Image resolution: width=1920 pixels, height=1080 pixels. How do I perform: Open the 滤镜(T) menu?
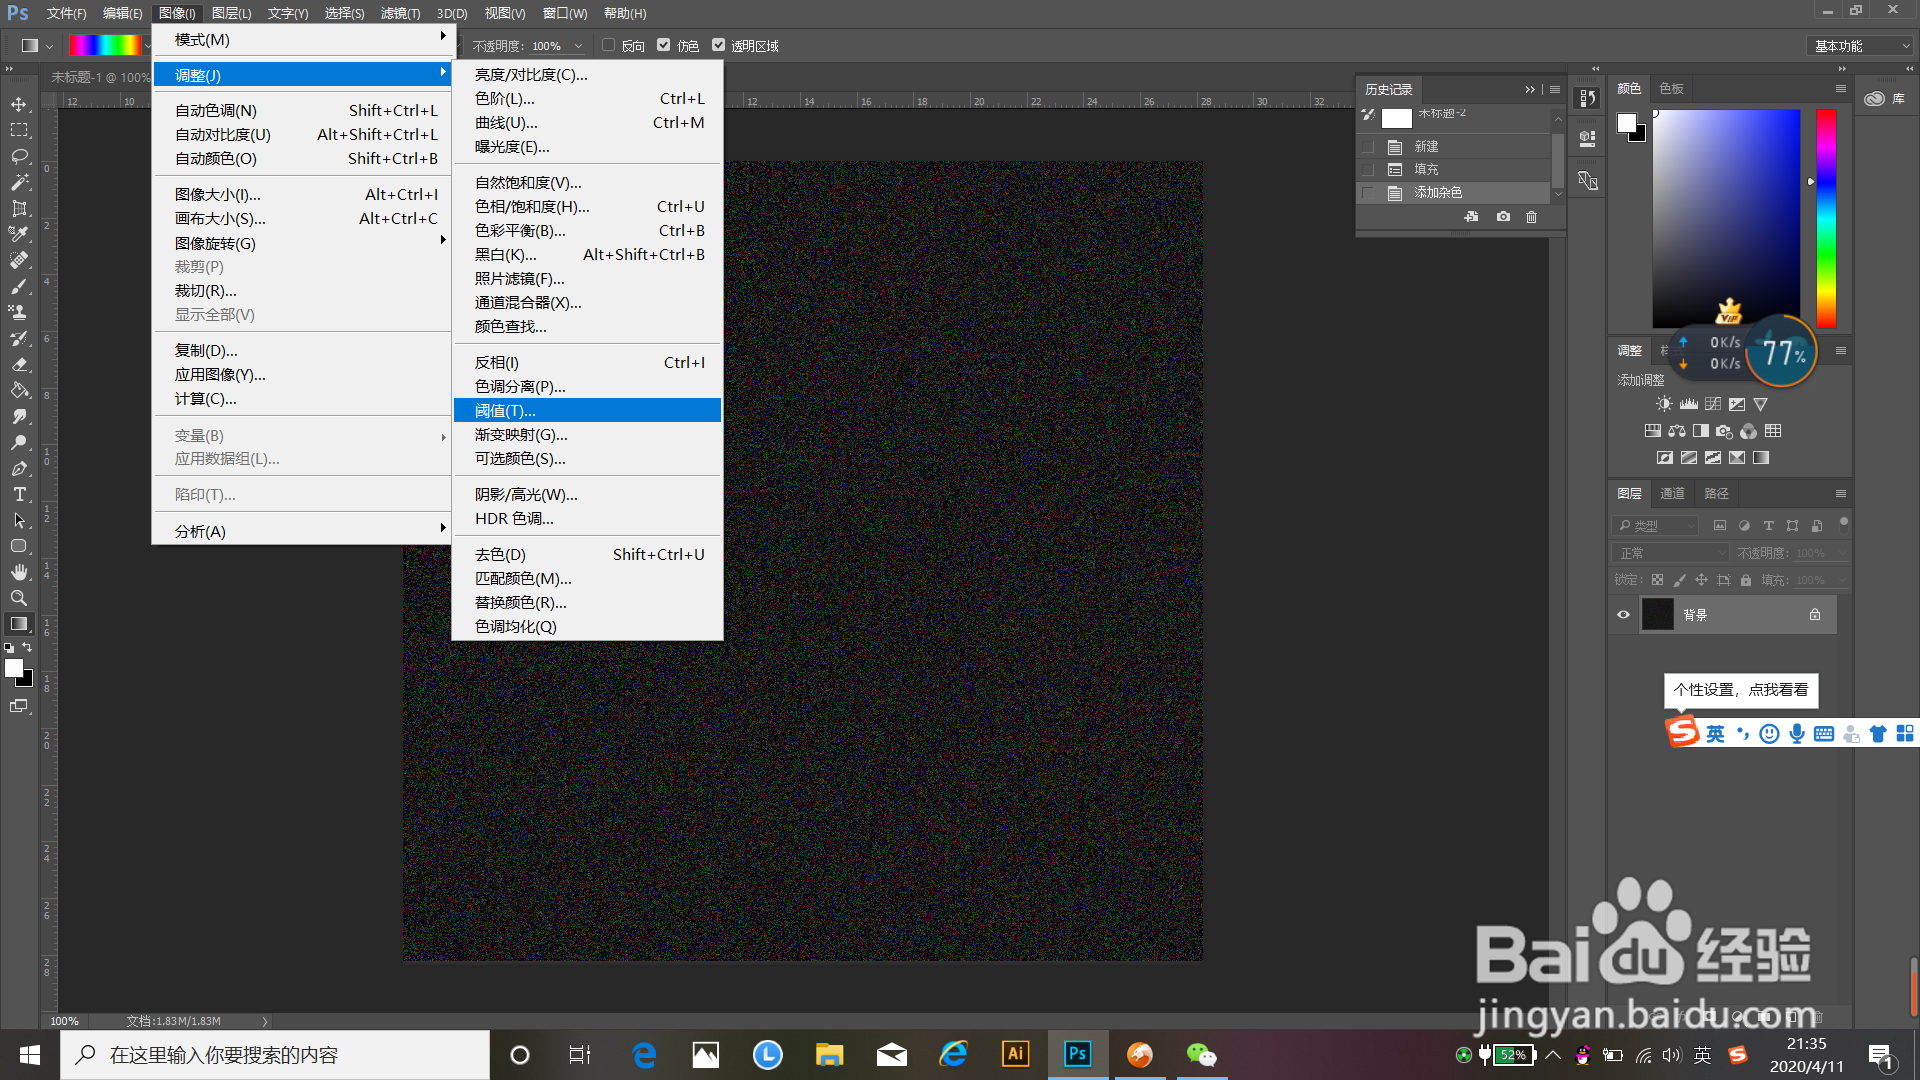(x=400, y=13)
